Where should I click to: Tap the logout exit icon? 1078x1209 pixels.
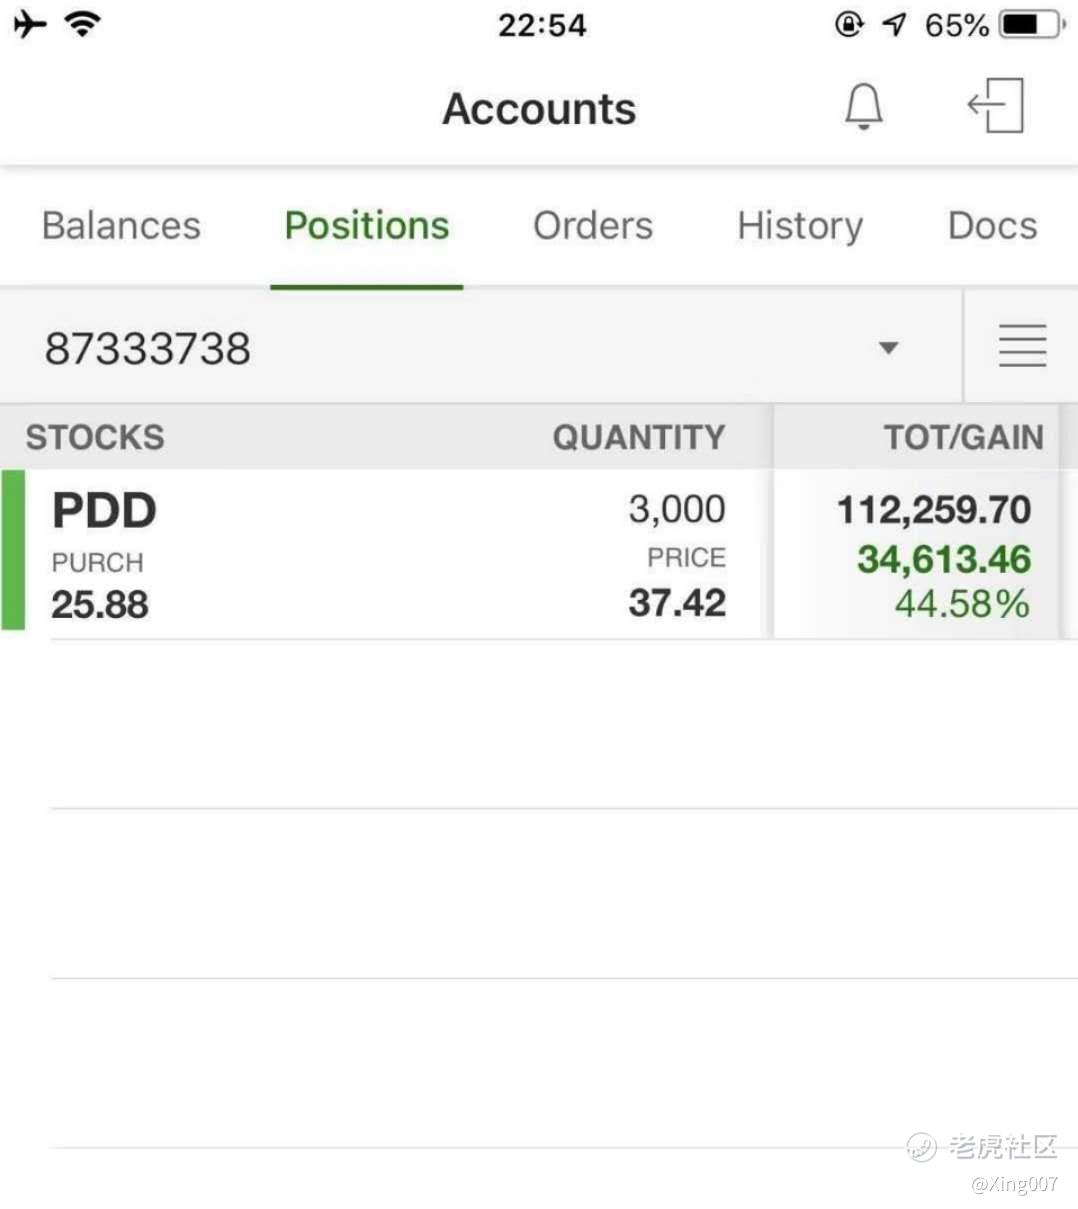tap(996, 105)
